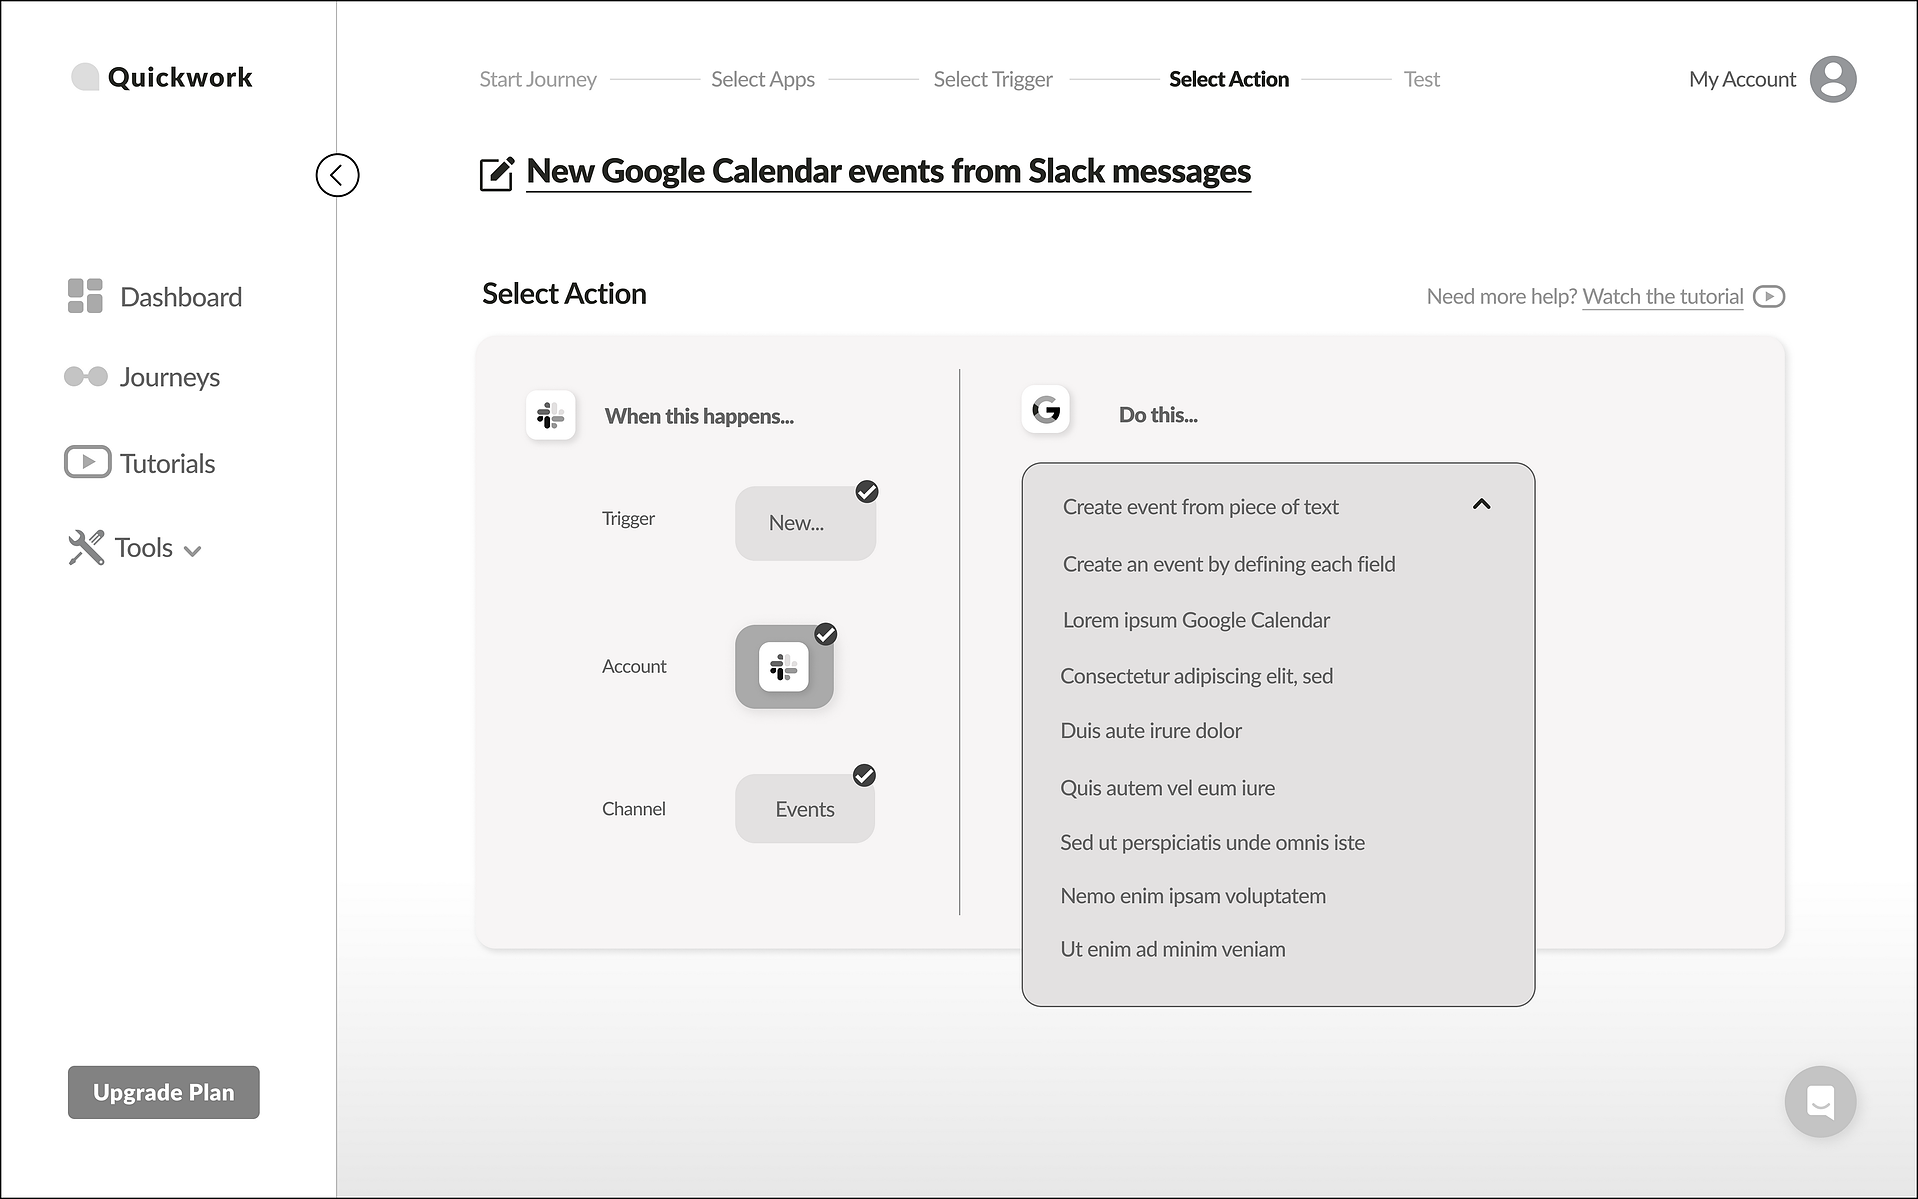Open the Trigger 'New...' dropdown
The width and height of the screenshot is (1918, 1199).
tap(806, 523)
